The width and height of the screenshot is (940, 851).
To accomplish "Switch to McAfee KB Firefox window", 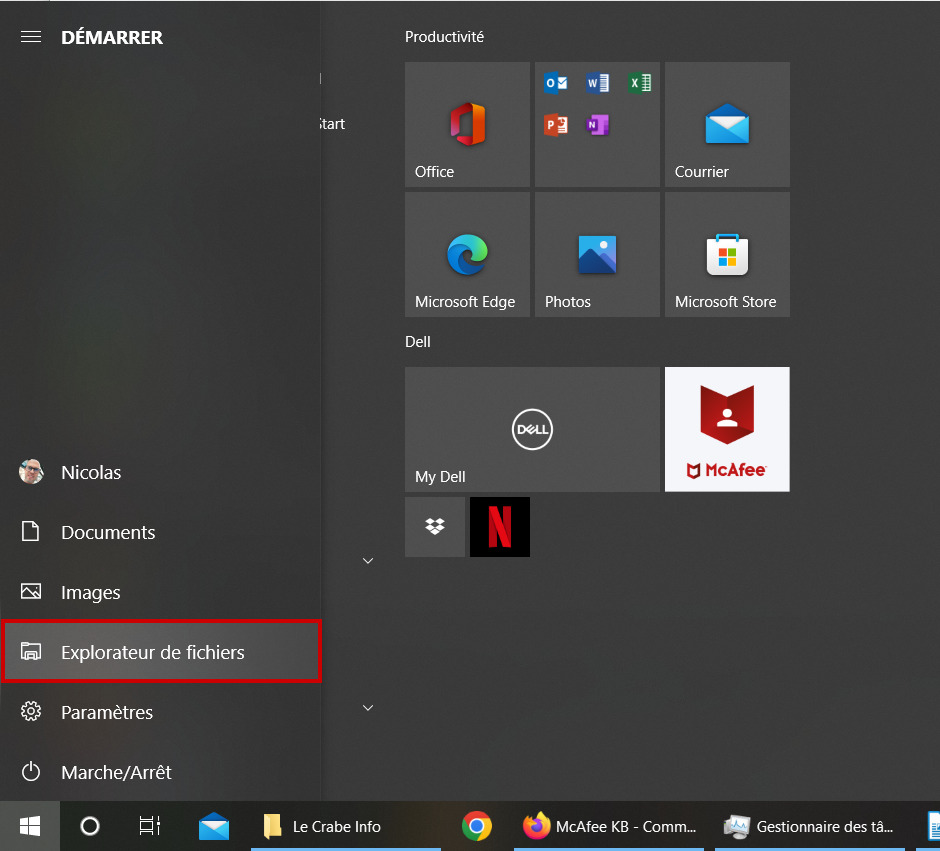I will coord(608,826).
